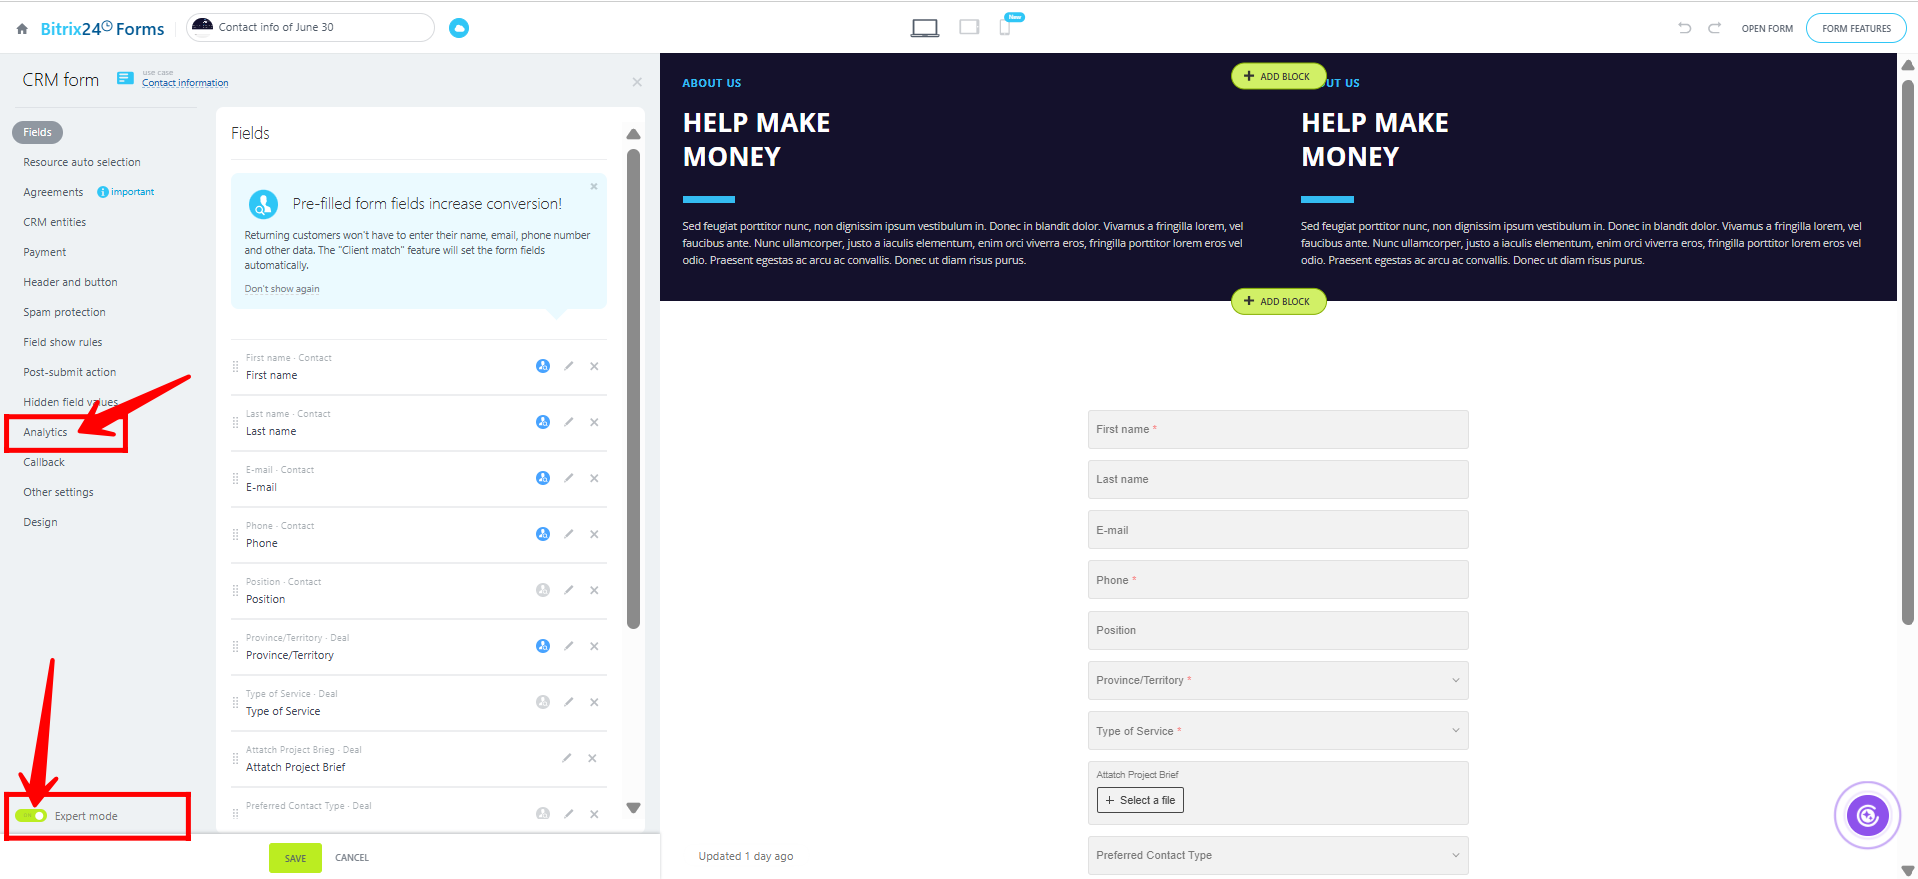Toggle autofill for Position field
Screen dimensions: 1918x879
[543, 590]
